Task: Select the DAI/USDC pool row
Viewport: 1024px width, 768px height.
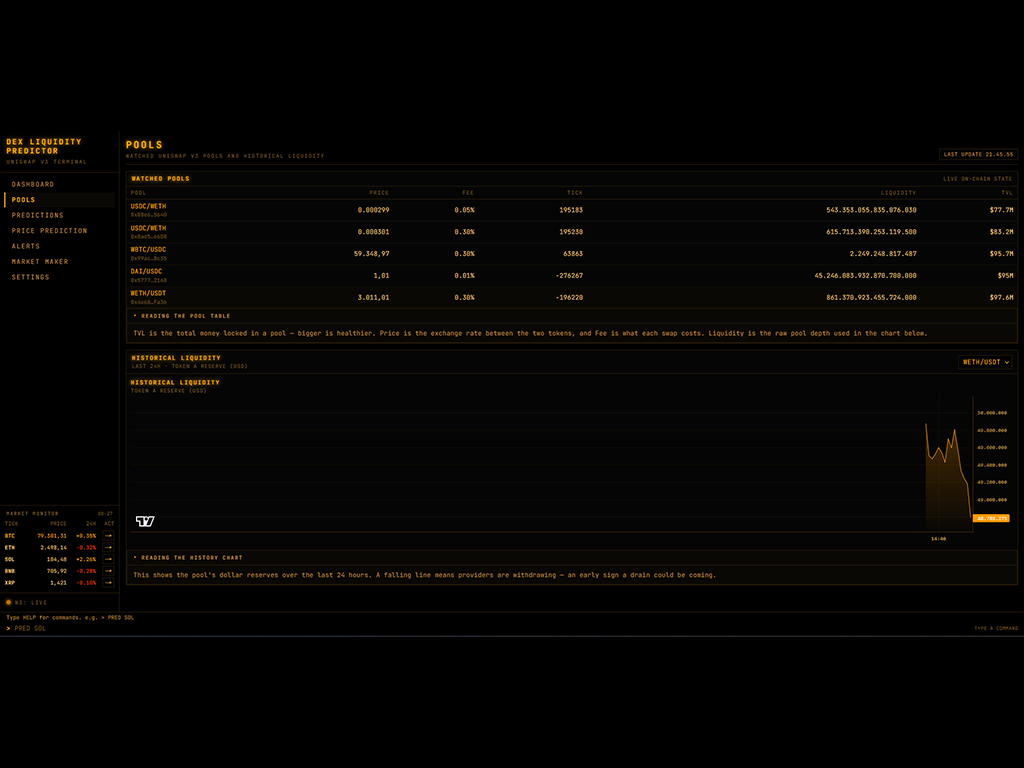Action: tap(571, 276)
